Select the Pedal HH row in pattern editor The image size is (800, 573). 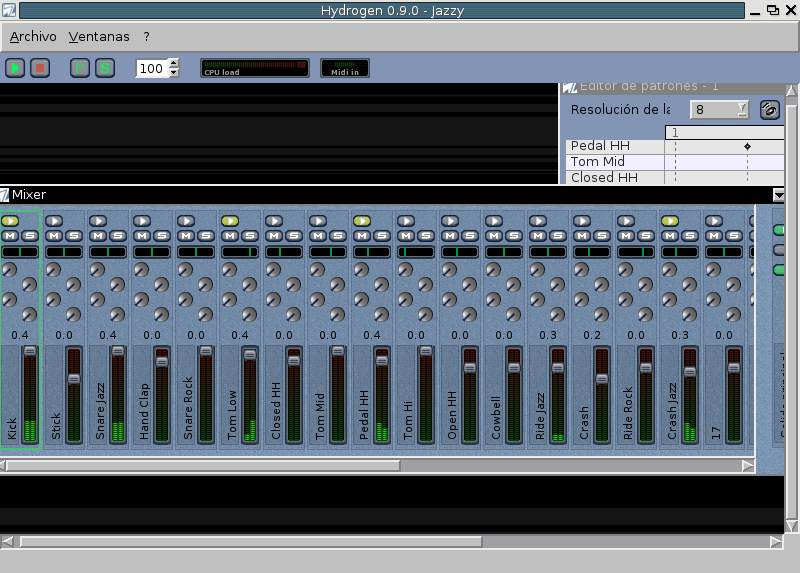615,146
